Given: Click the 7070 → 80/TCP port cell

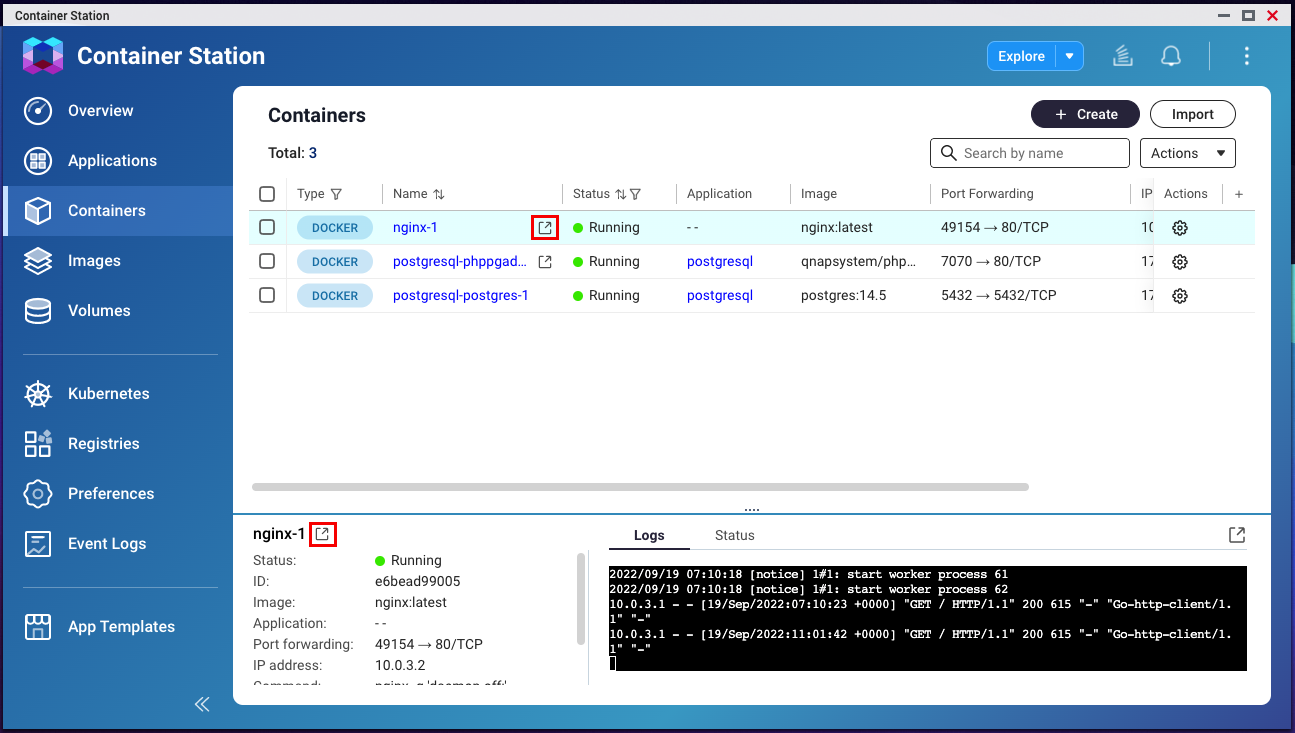Looking at the screenshot, I should (991, 262).
